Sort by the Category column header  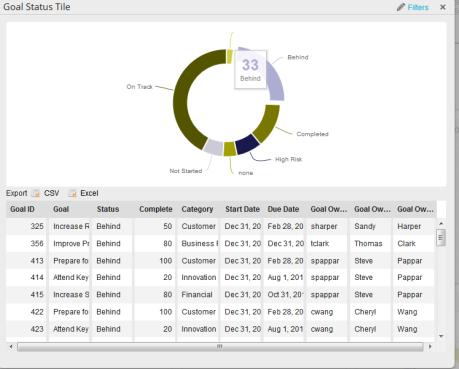coord(198,209)
